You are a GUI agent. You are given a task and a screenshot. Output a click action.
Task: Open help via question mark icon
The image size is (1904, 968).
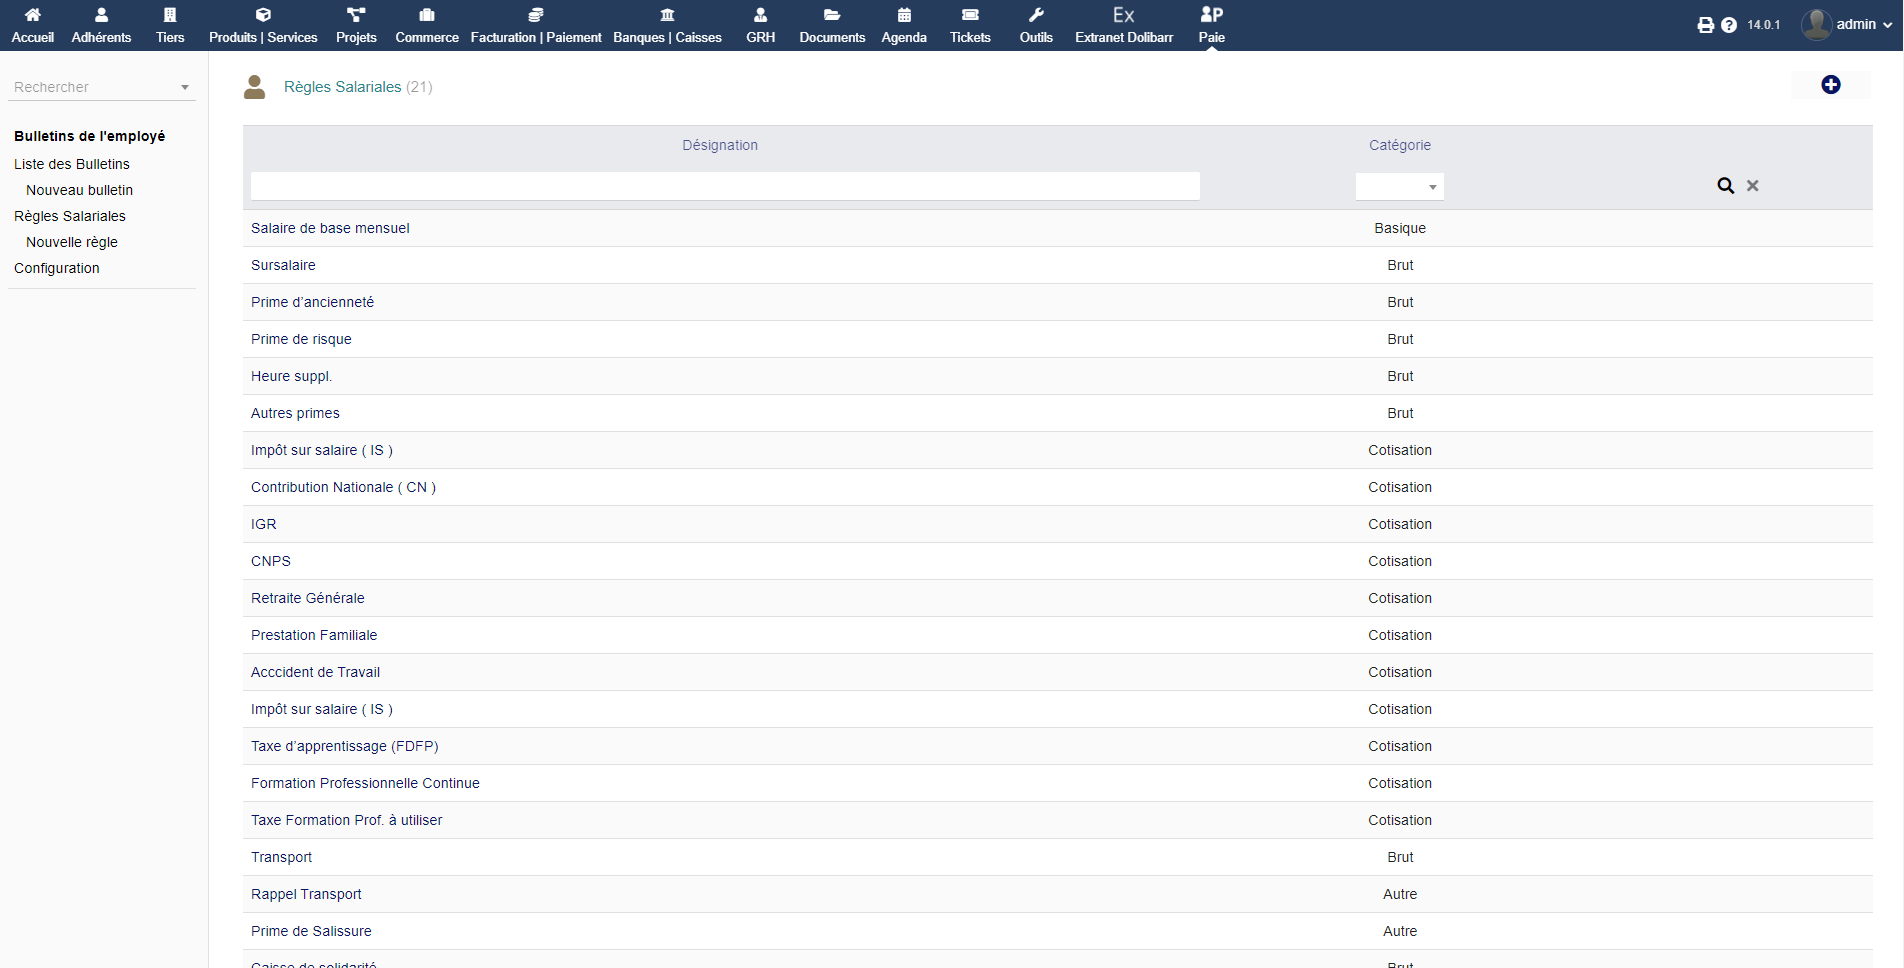(x=1729, y=25)
